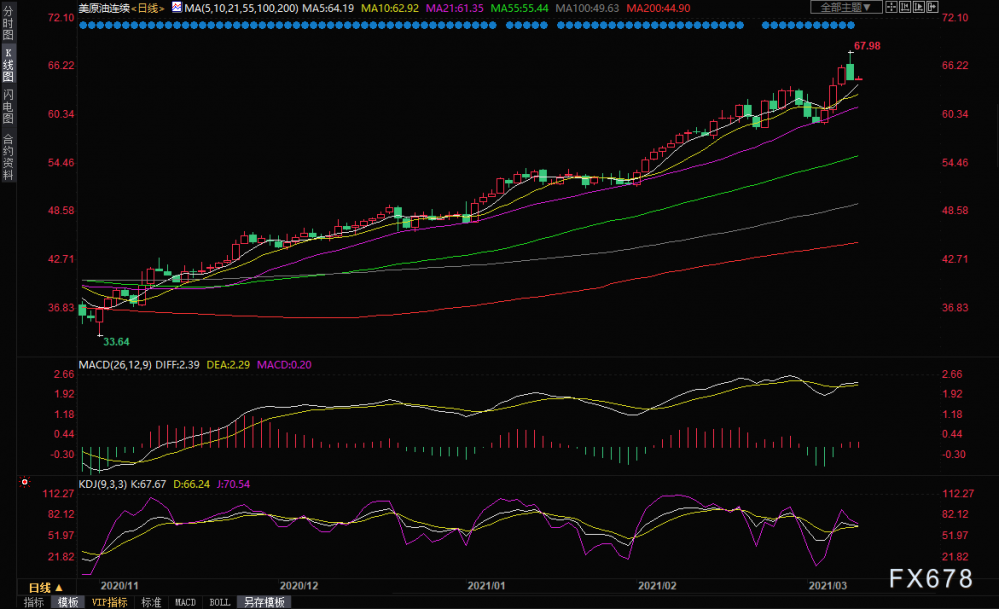999x609 pixels.
Task: Click the 2021/01 date label on time axis
Action: (487, 585)
